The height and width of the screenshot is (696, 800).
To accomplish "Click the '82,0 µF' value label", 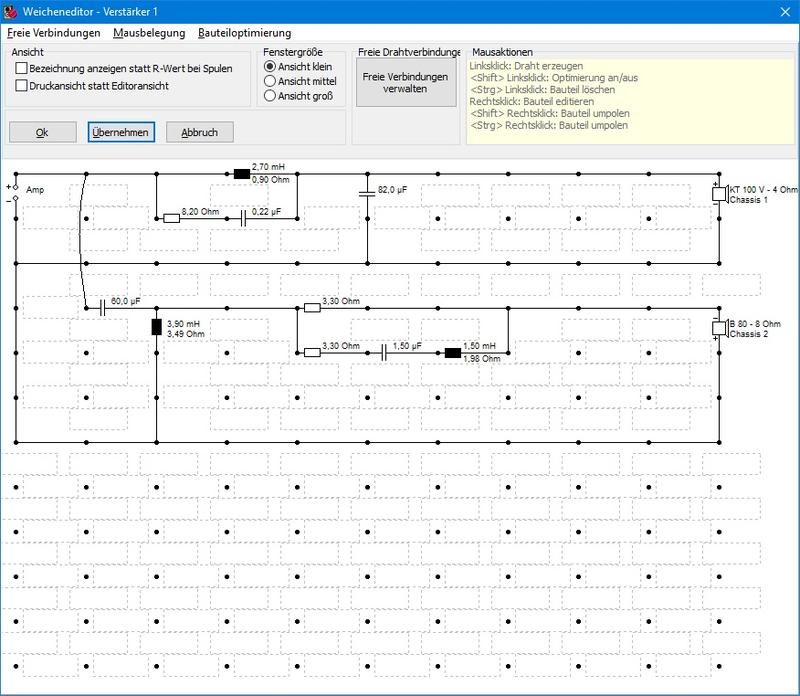I will coord(392,190).
